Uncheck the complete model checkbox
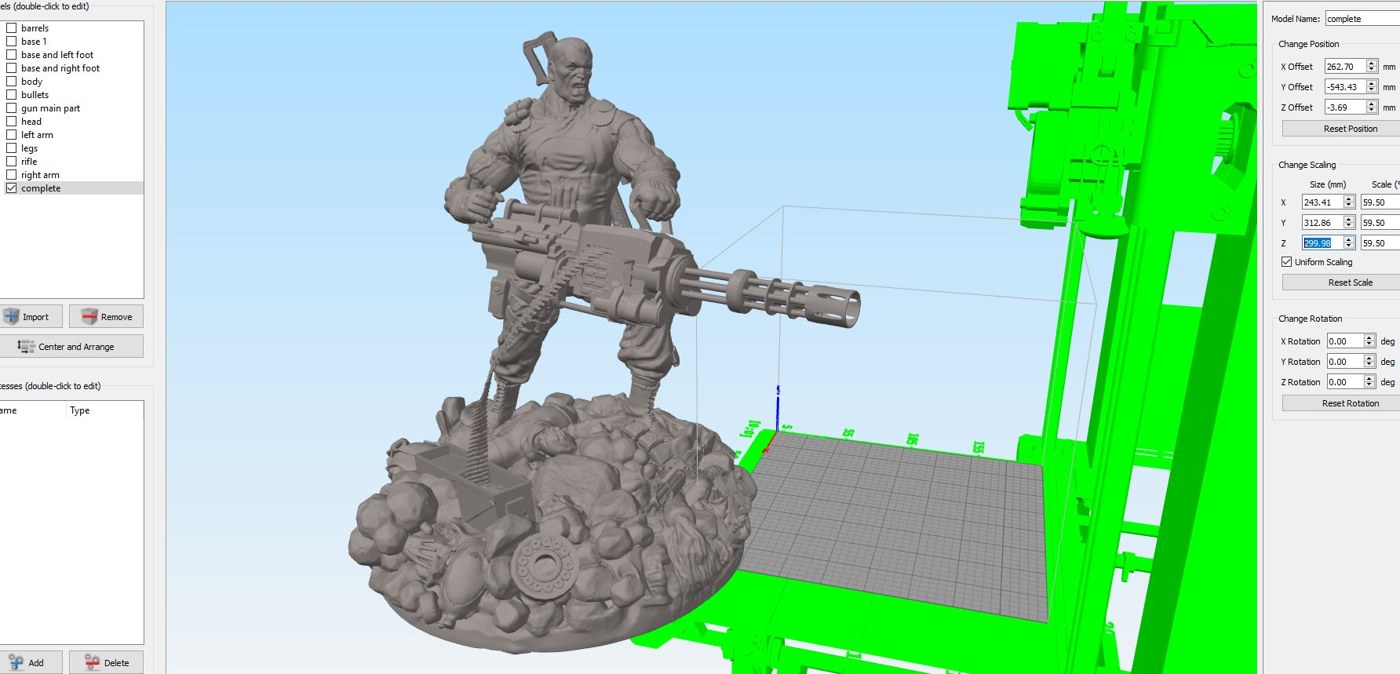This screenshot has height=674, width=1400. (11, 188)
